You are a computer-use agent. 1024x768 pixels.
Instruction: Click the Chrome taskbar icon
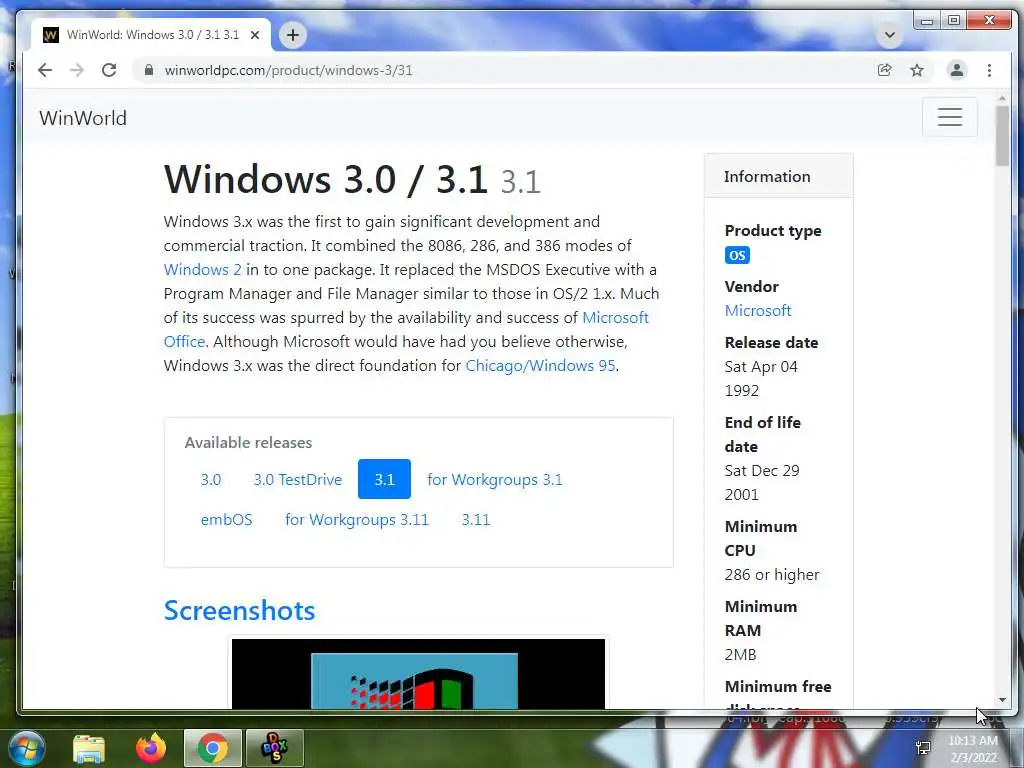coord(212,748)
